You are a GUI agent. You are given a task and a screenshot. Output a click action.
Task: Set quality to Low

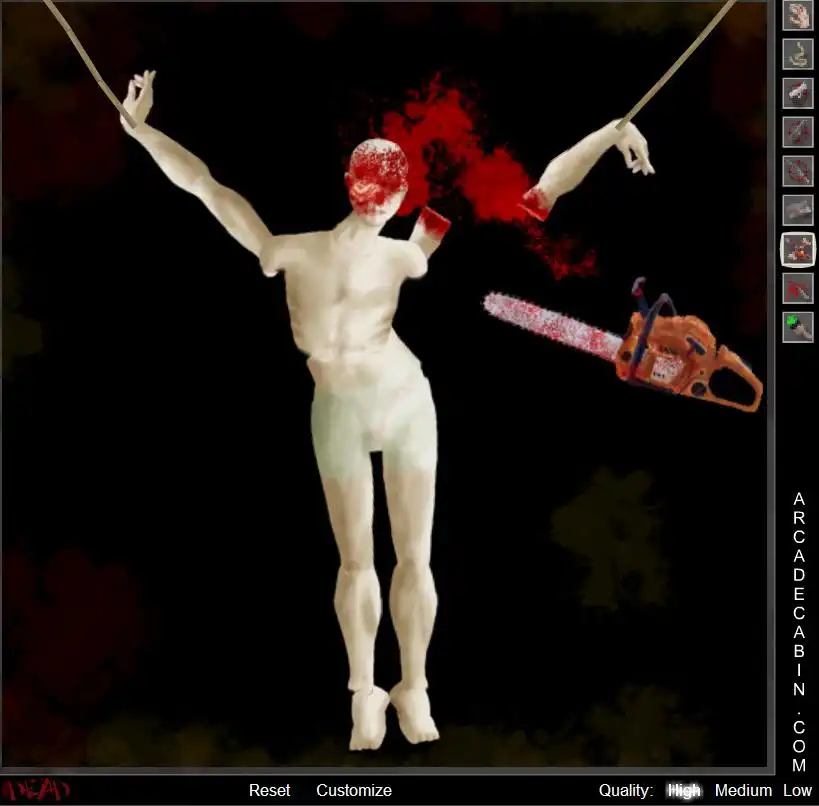pyautogui.click(x=797, y=790)
